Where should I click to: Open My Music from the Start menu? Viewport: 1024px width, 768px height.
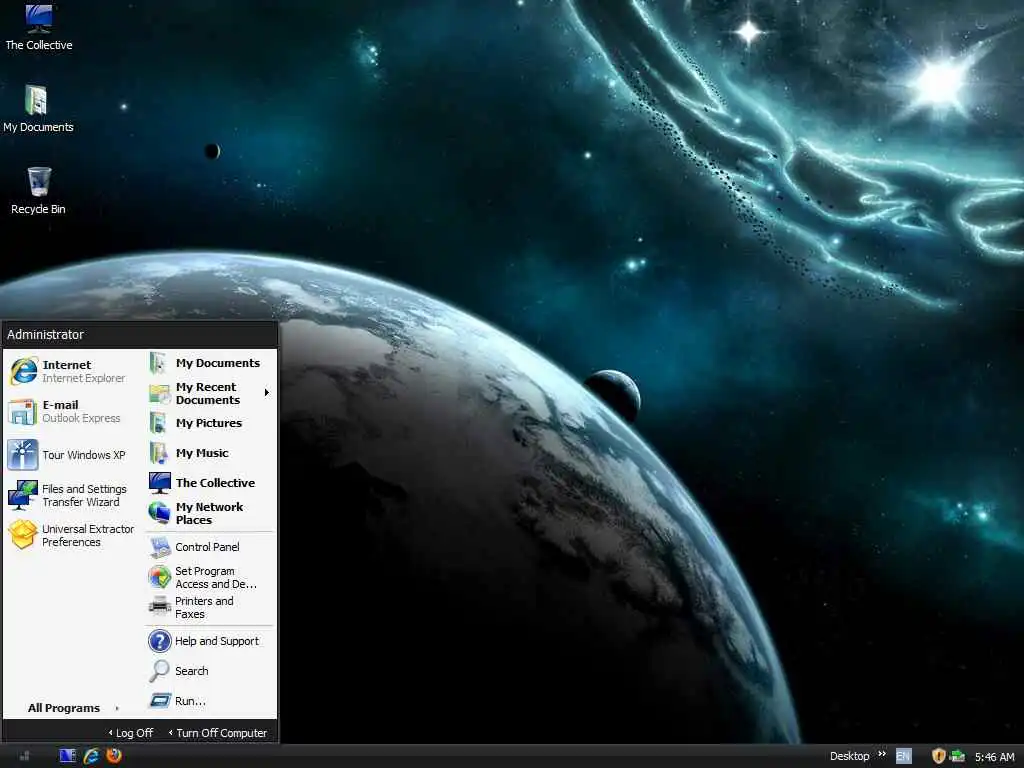[210, 453]
